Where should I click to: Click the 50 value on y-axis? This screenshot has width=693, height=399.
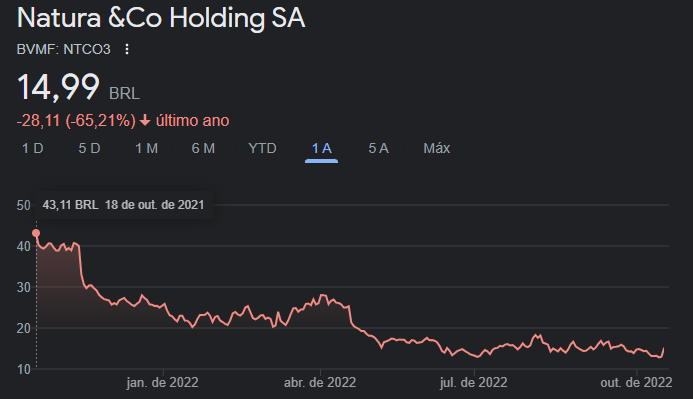[24, 205]
